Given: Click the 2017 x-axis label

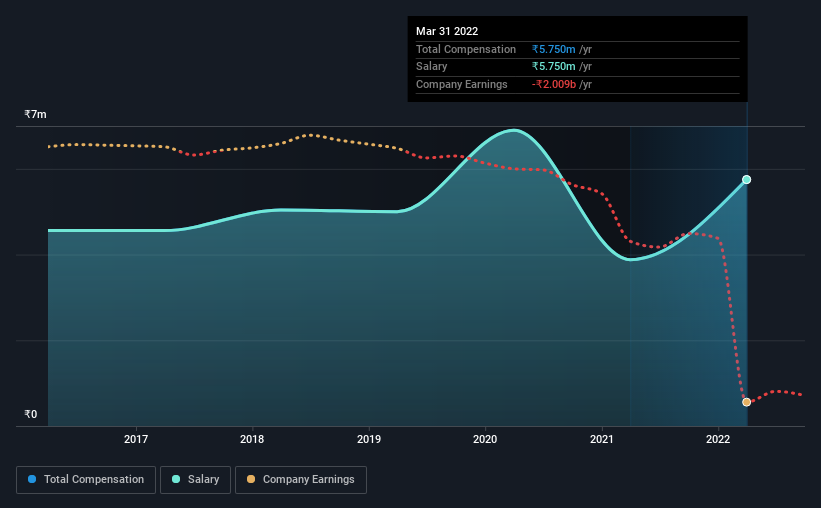Looking at the screenshot, I should pyautogui.click(x=136, y=439).
